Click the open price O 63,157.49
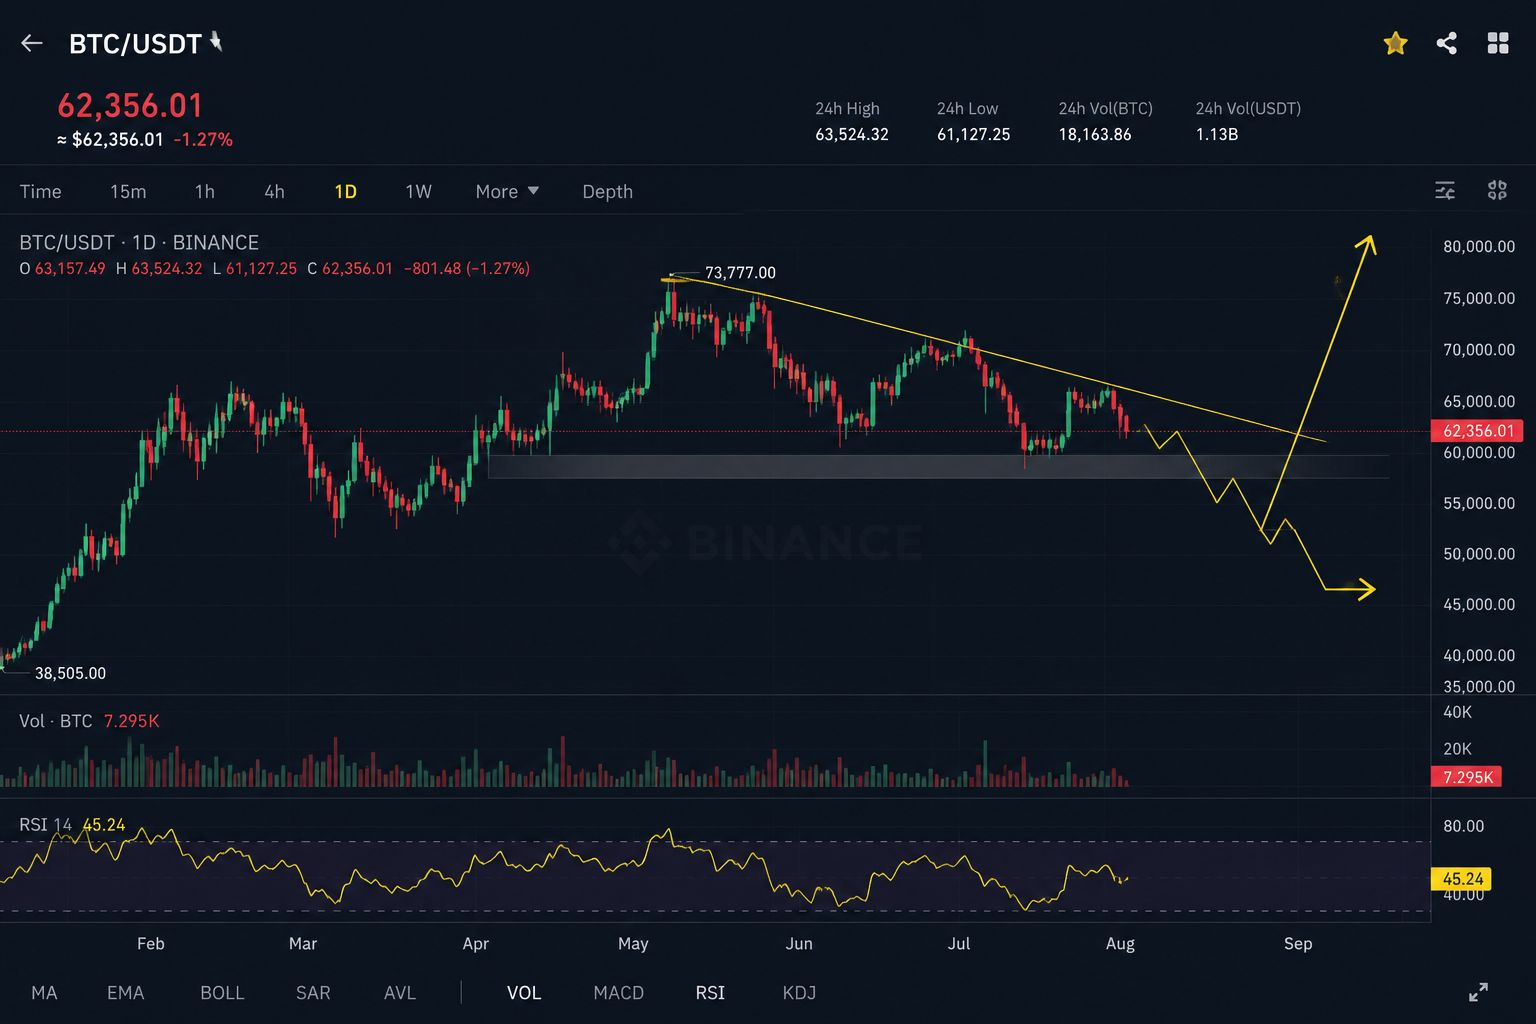This screenshot has width=1536, height=1024. [62, 269]
